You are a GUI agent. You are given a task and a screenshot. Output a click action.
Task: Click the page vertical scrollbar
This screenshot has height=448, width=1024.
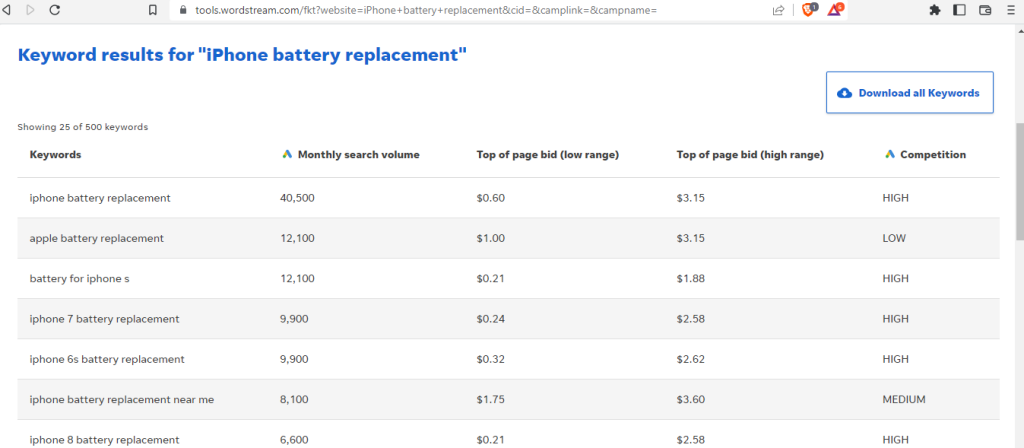point(1019,183)
